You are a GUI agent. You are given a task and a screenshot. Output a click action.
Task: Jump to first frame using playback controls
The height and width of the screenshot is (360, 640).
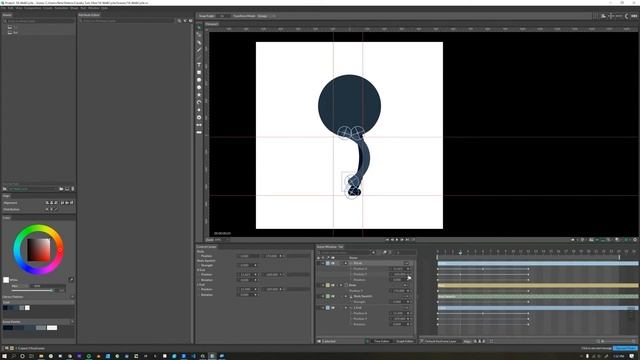tap(387, 240)
